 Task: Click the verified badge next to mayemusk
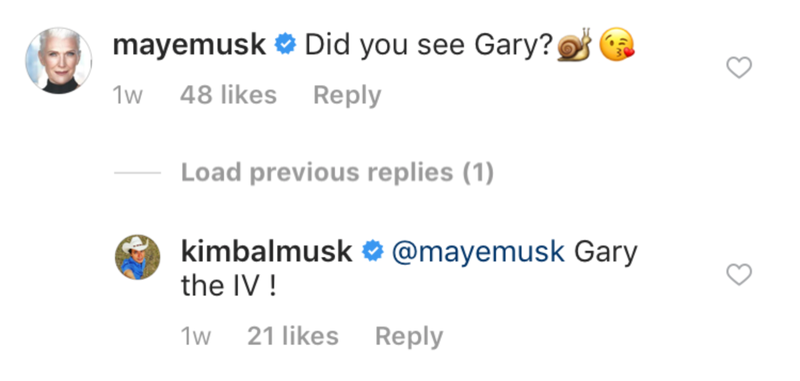286,45
